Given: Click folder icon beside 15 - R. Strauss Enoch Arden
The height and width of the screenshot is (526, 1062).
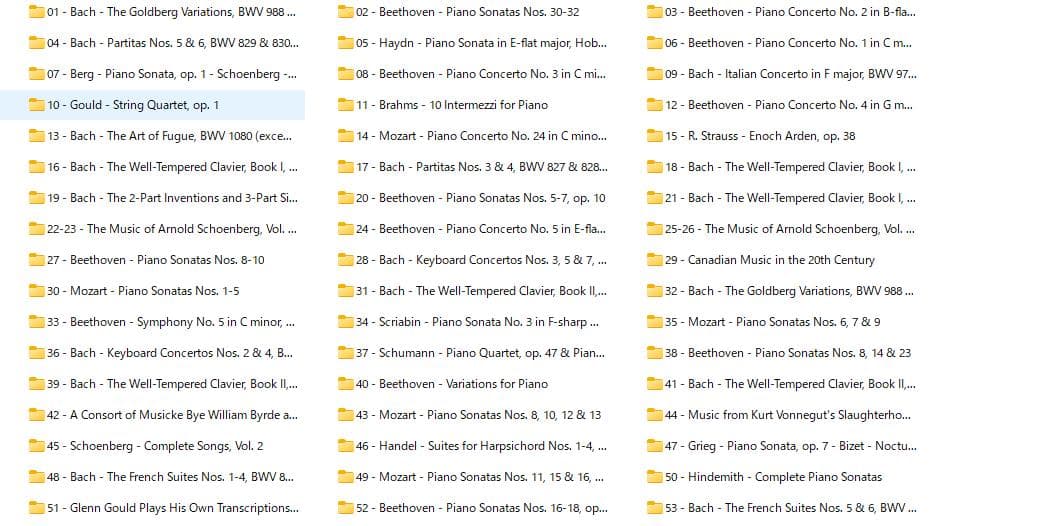Looking at the screenshot, I should [x=655, y=136].
